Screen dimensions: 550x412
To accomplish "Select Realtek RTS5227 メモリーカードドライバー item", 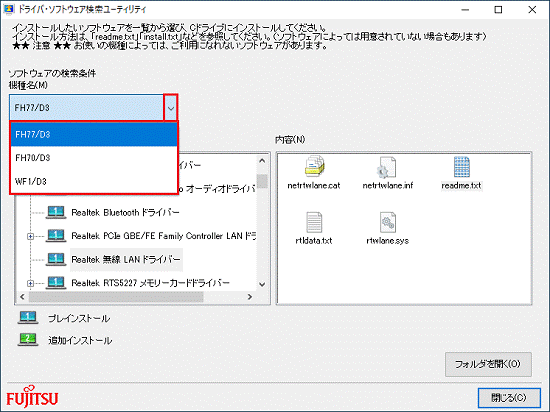I will click(150, 283).
